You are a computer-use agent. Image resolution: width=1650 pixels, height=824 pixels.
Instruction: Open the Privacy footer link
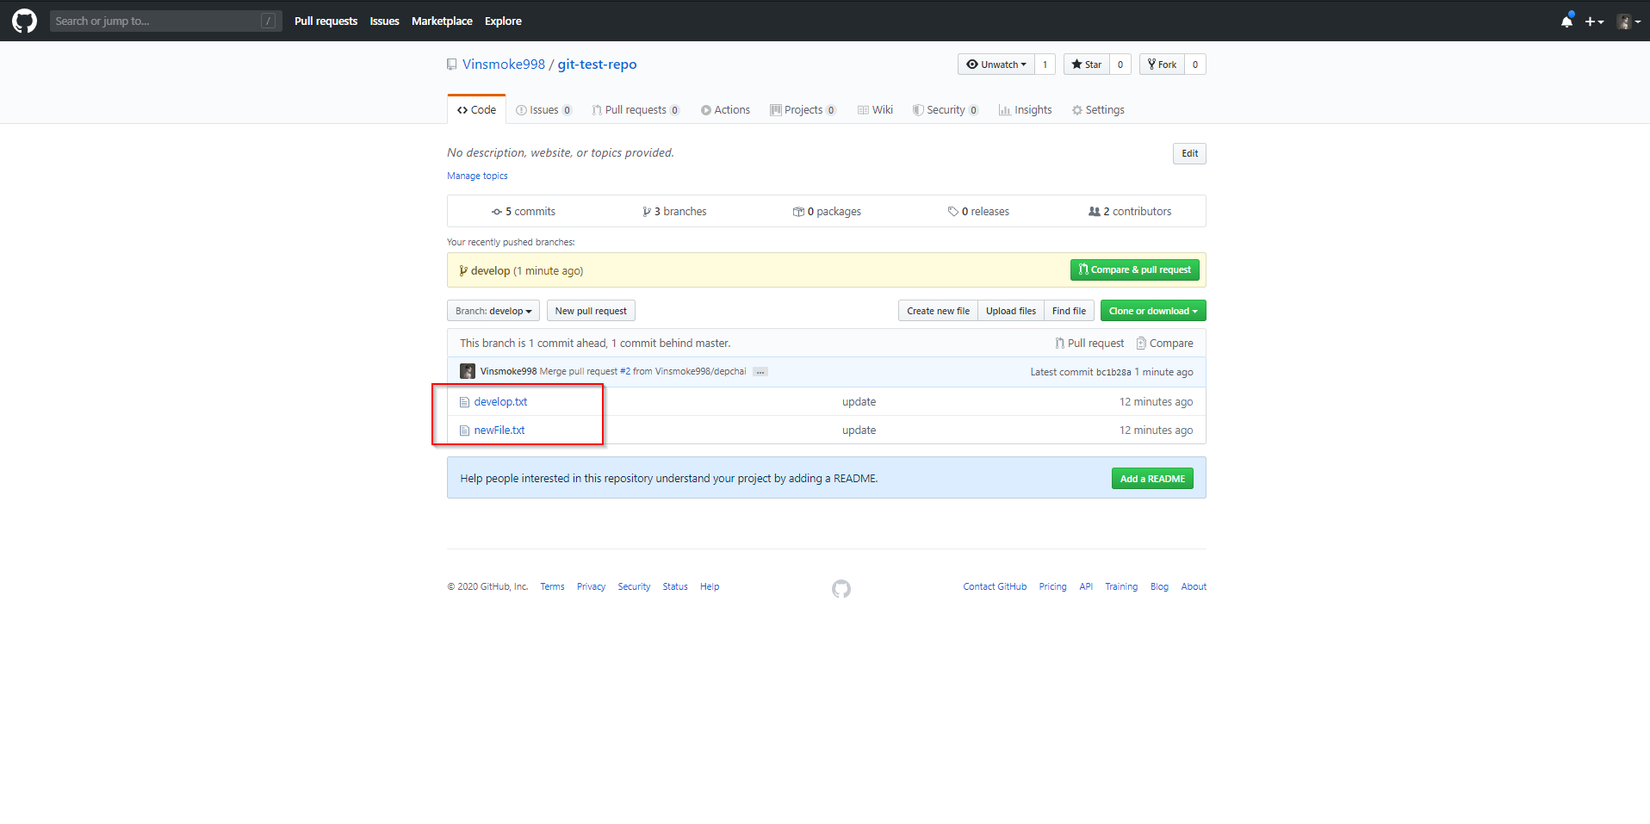click(x=591, y=587)
